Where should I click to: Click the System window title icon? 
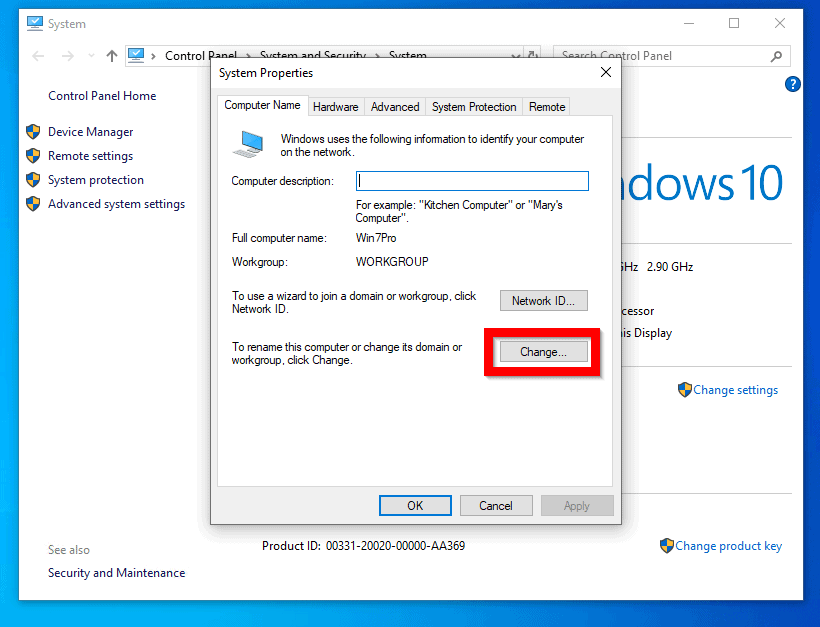(x=35, y=24)
